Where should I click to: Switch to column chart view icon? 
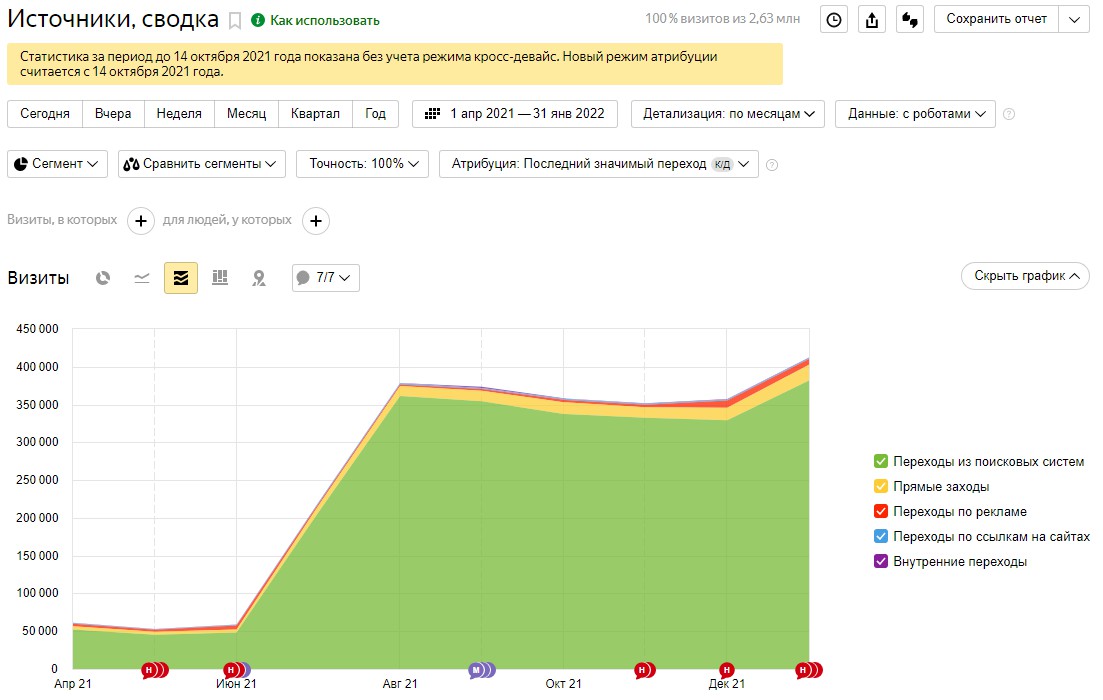[x=220, y=278]
